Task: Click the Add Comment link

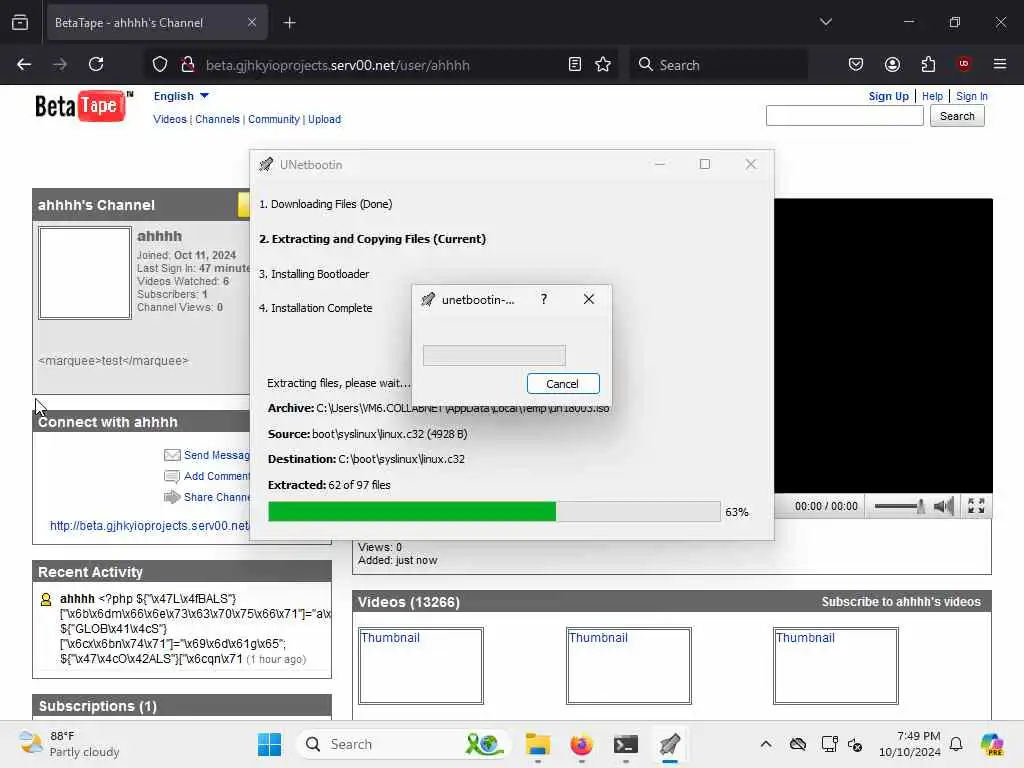Action: 216,476
